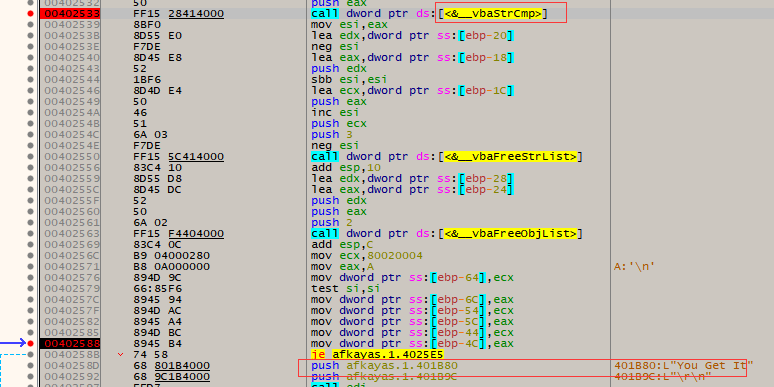Select address 00402571 in the address column
Screen dimensions: 774x387
(72, 267)
